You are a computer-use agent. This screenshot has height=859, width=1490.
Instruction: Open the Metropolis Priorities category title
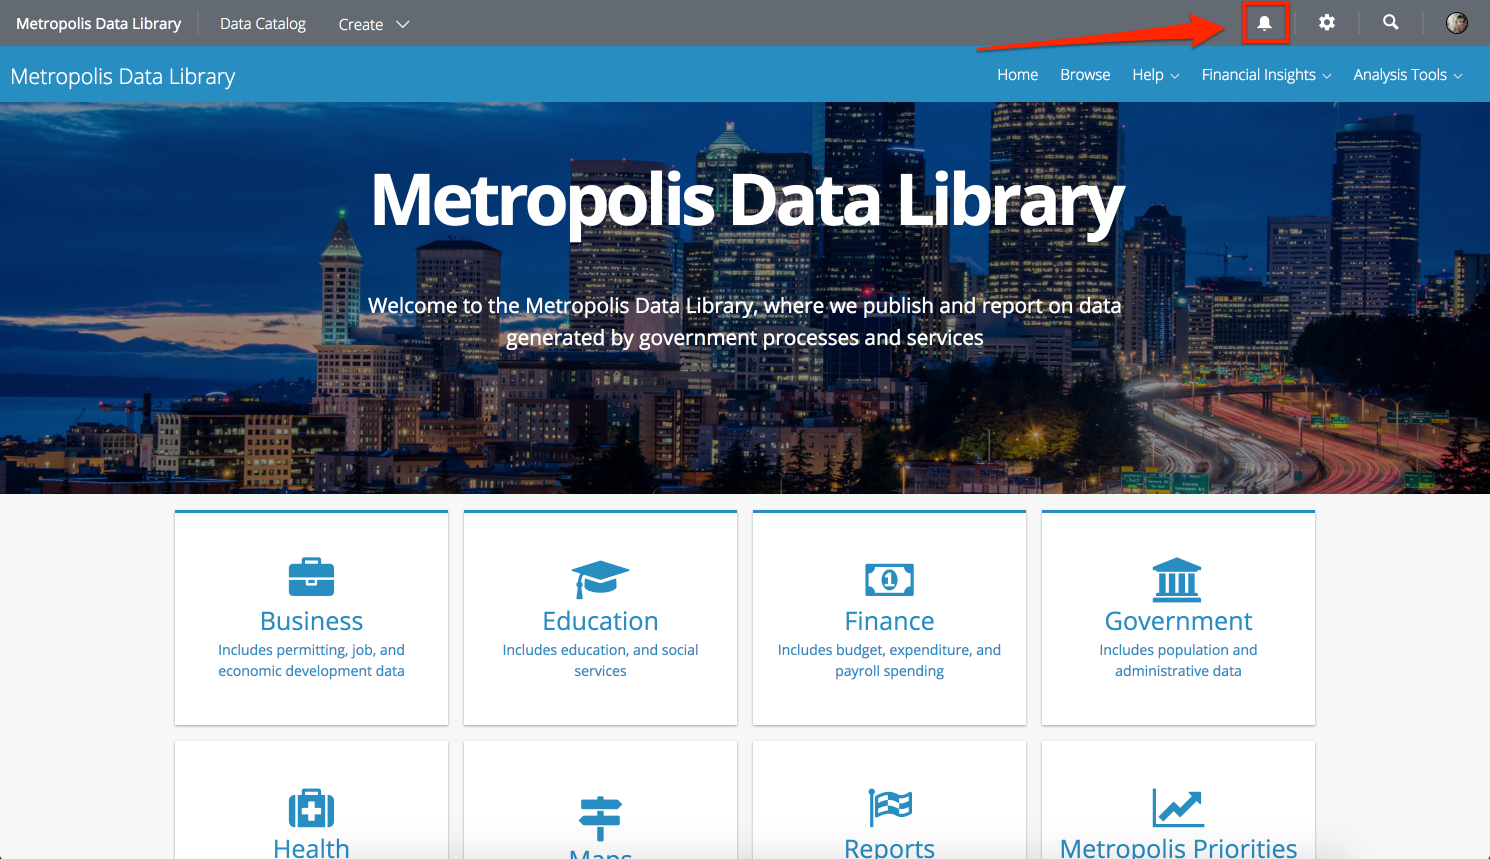click(1178, 847)
